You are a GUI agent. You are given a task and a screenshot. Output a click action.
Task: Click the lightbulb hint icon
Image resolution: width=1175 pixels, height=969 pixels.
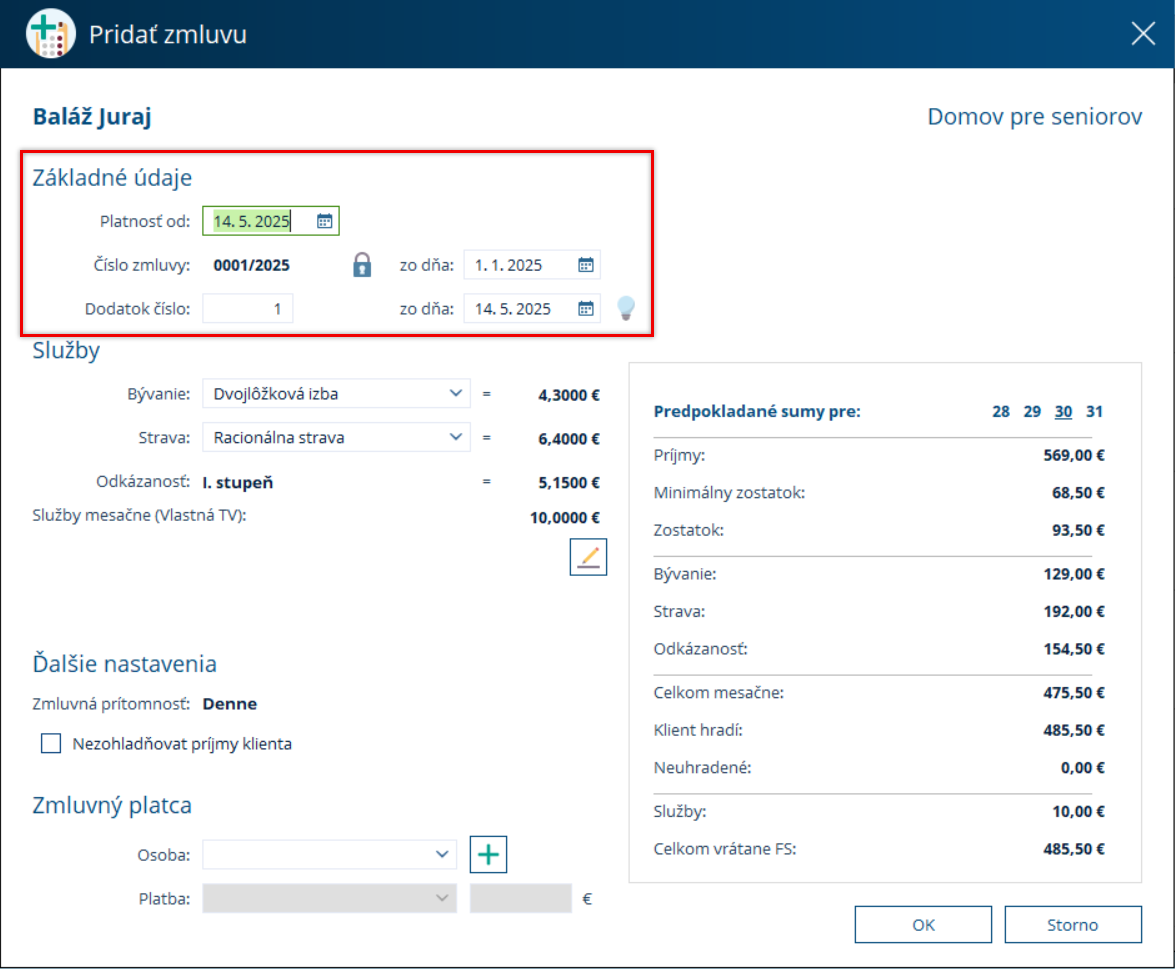tap(626, 308)
